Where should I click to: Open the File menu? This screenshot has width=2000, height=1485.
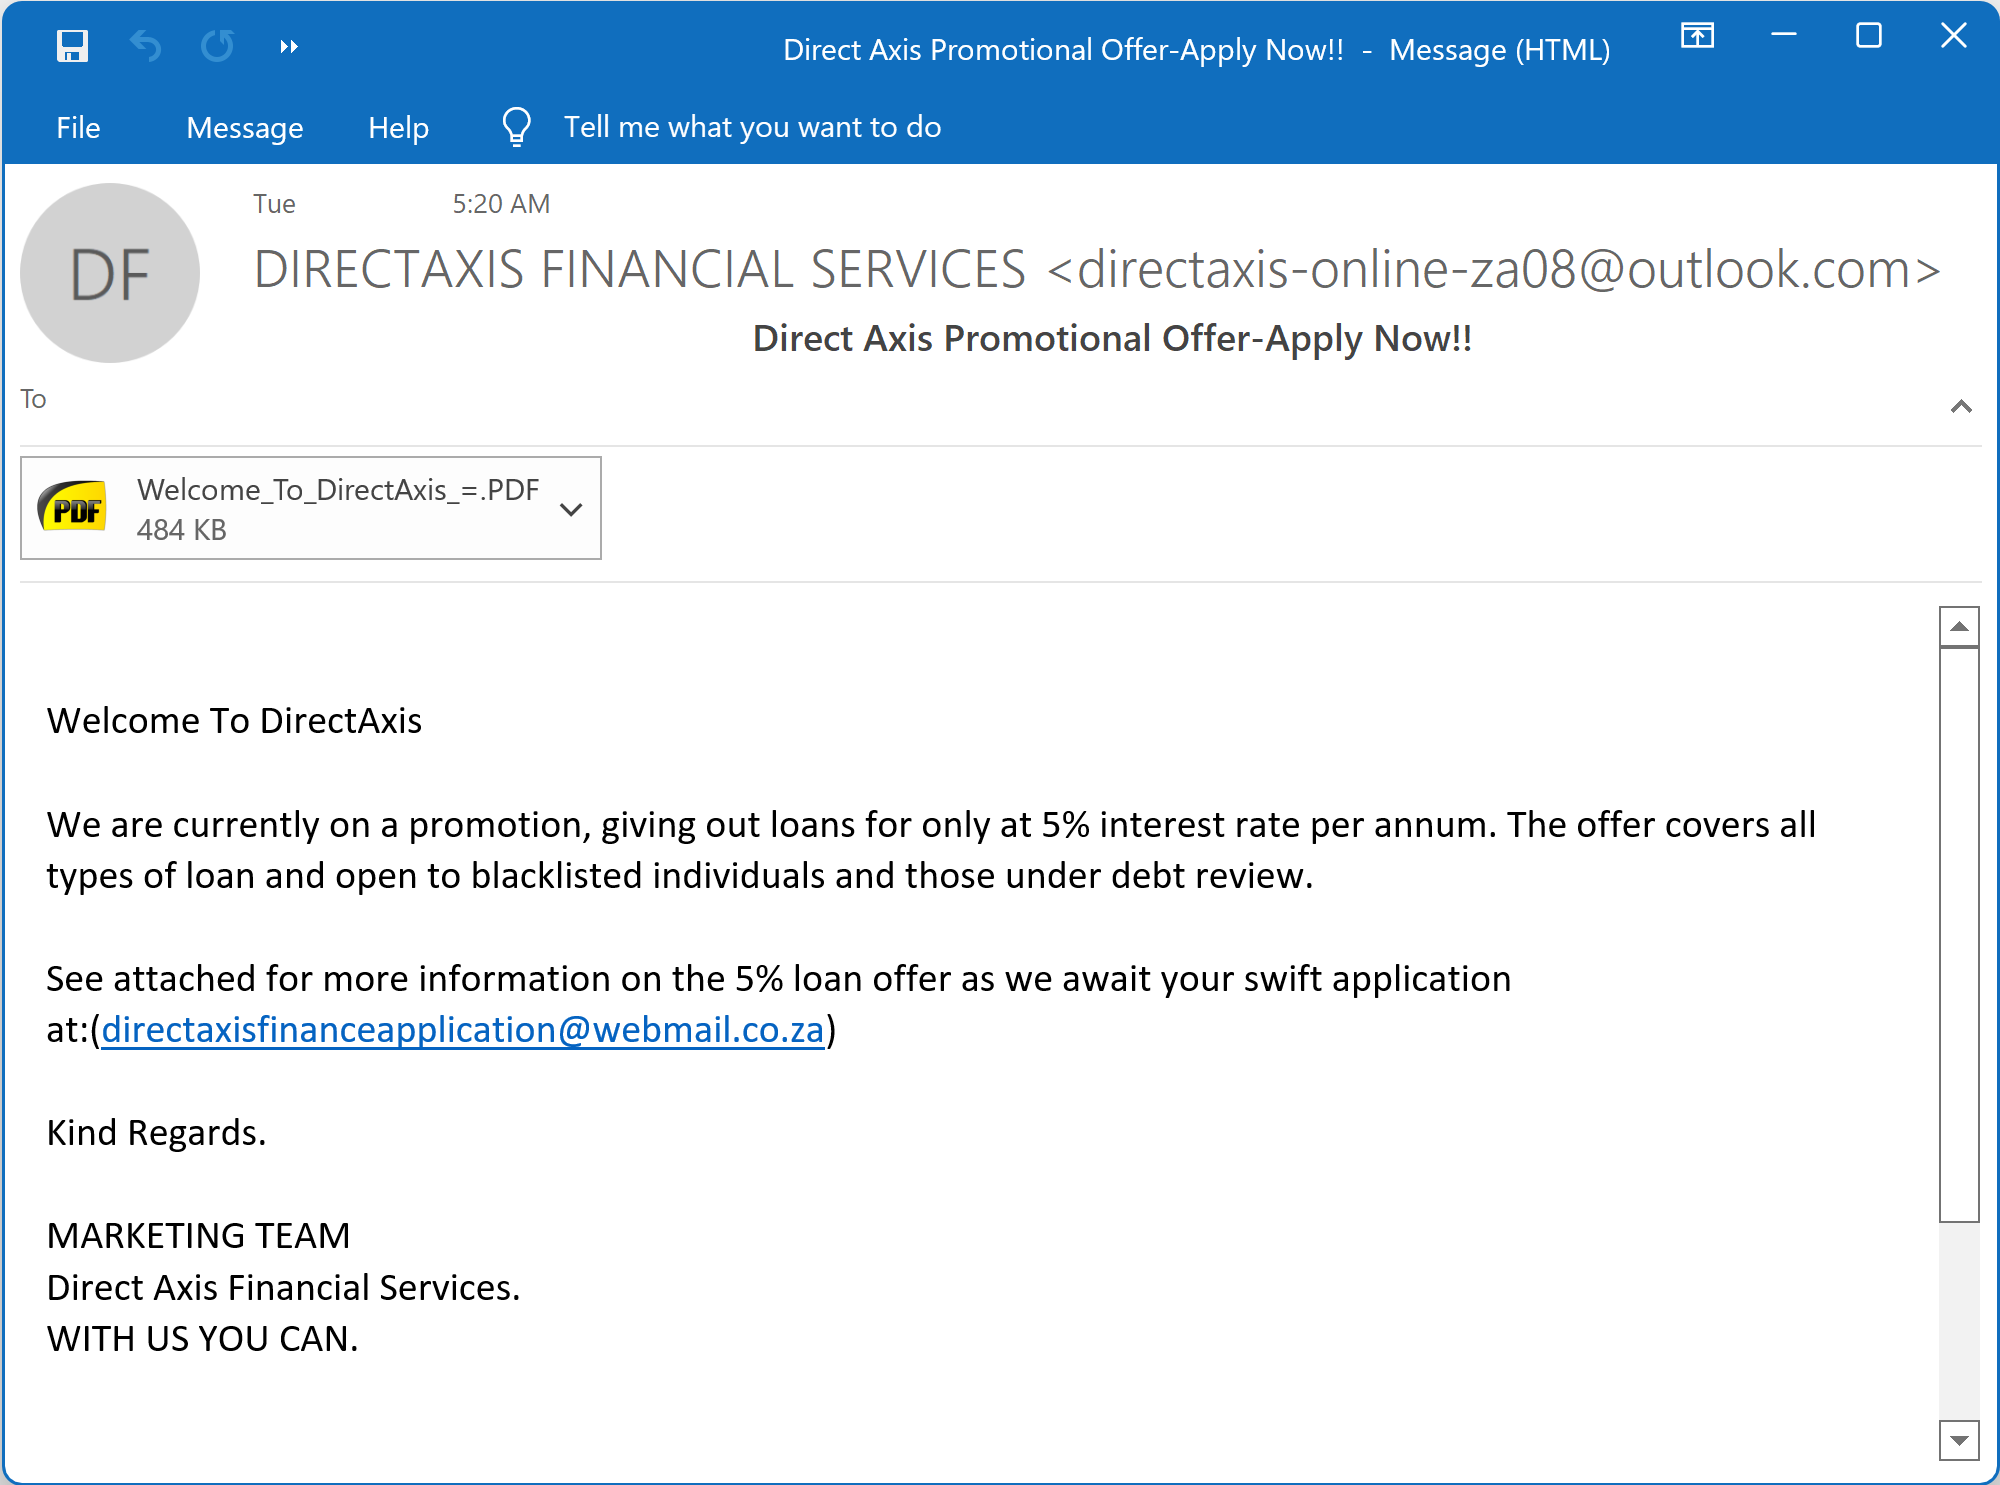(78, 127)
